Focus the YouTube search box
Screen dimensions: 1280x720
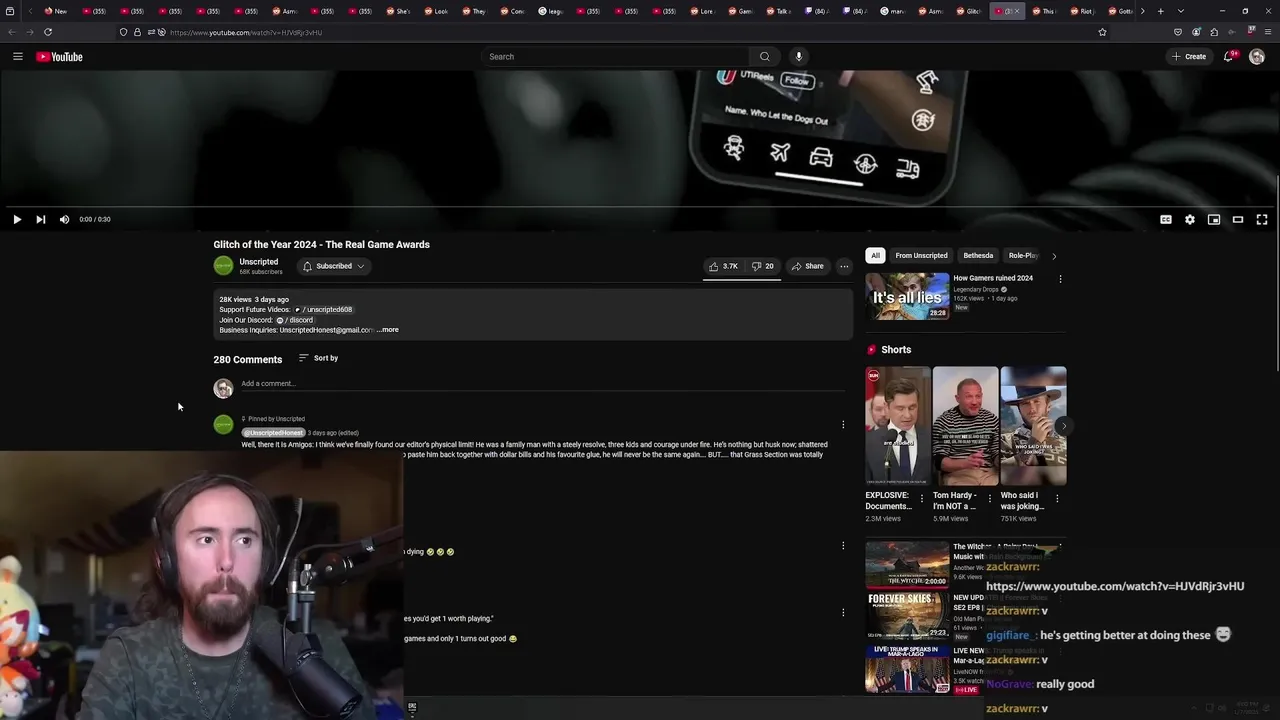tap(616, 57)
